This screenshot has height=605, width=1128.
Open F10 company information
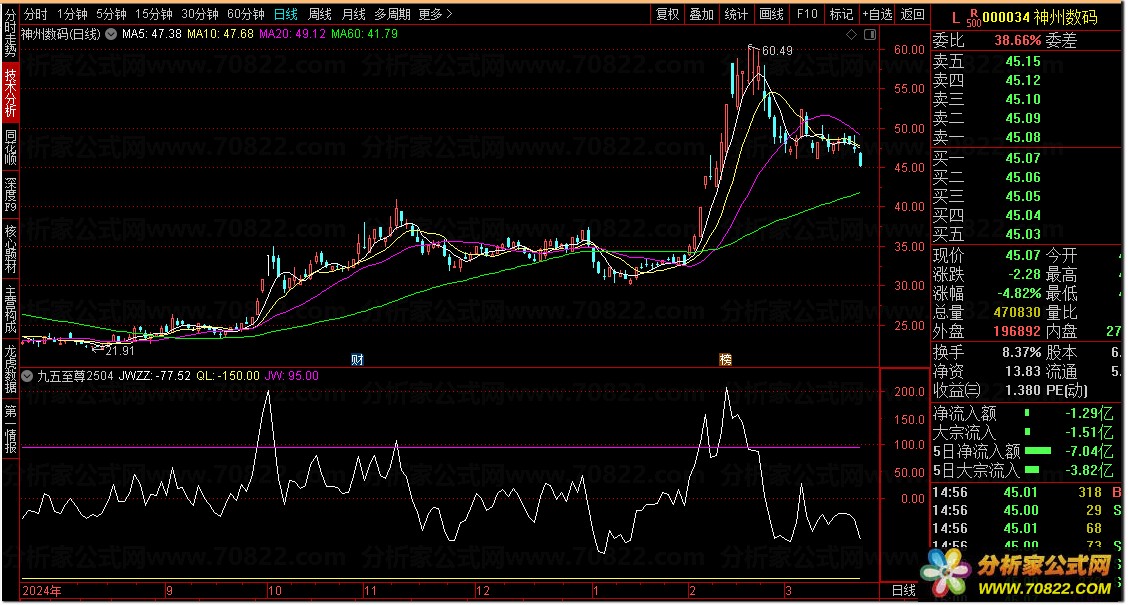point(806,14)
